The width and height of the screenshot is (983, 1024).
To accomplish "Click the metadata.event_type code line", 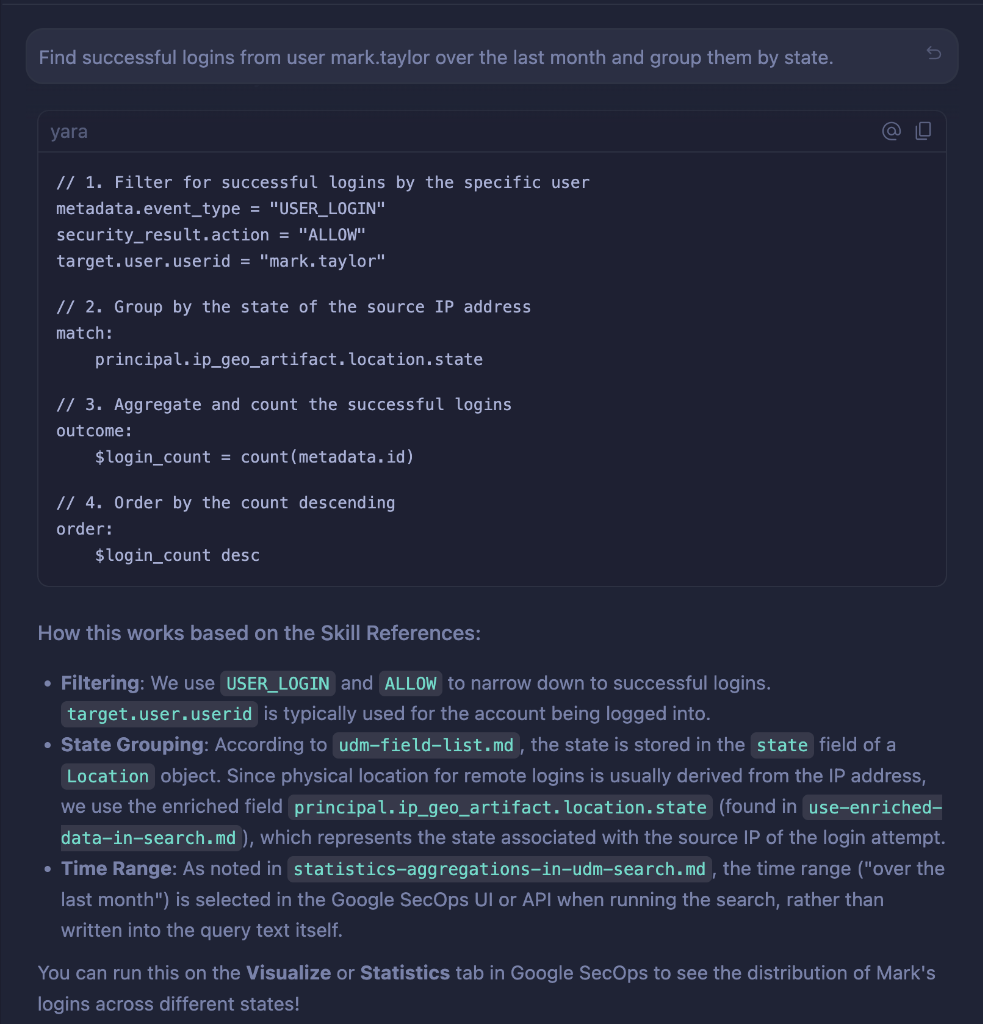I will 220,208.
